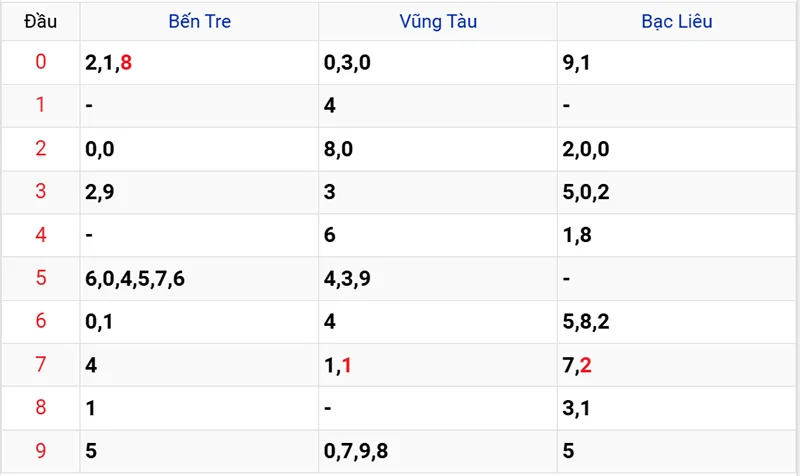800x476 pixels.
Task: Select the Vũng Tàu cell reading 0,3,0
Action: (346, 63)
